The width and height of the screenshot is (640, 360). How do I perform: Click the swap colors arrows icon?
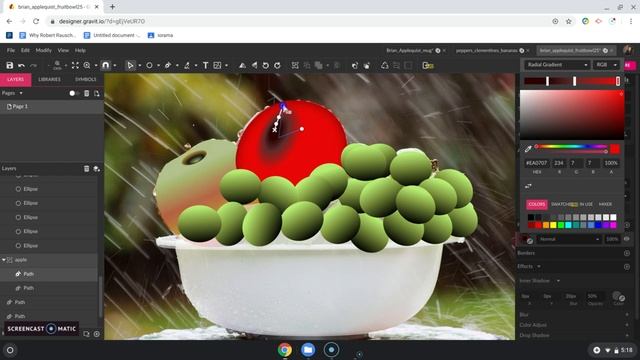point(528,186)
